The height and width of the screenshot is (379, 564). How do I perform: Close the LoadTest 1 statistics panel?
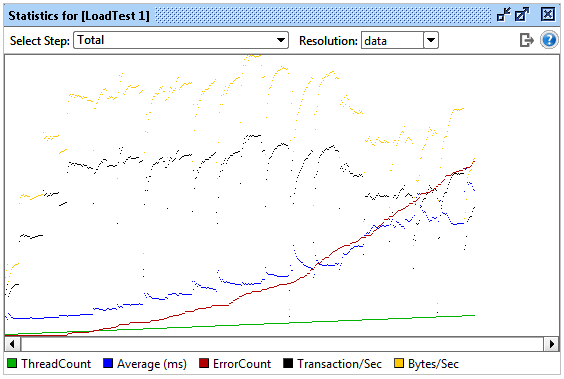(548, 15)
